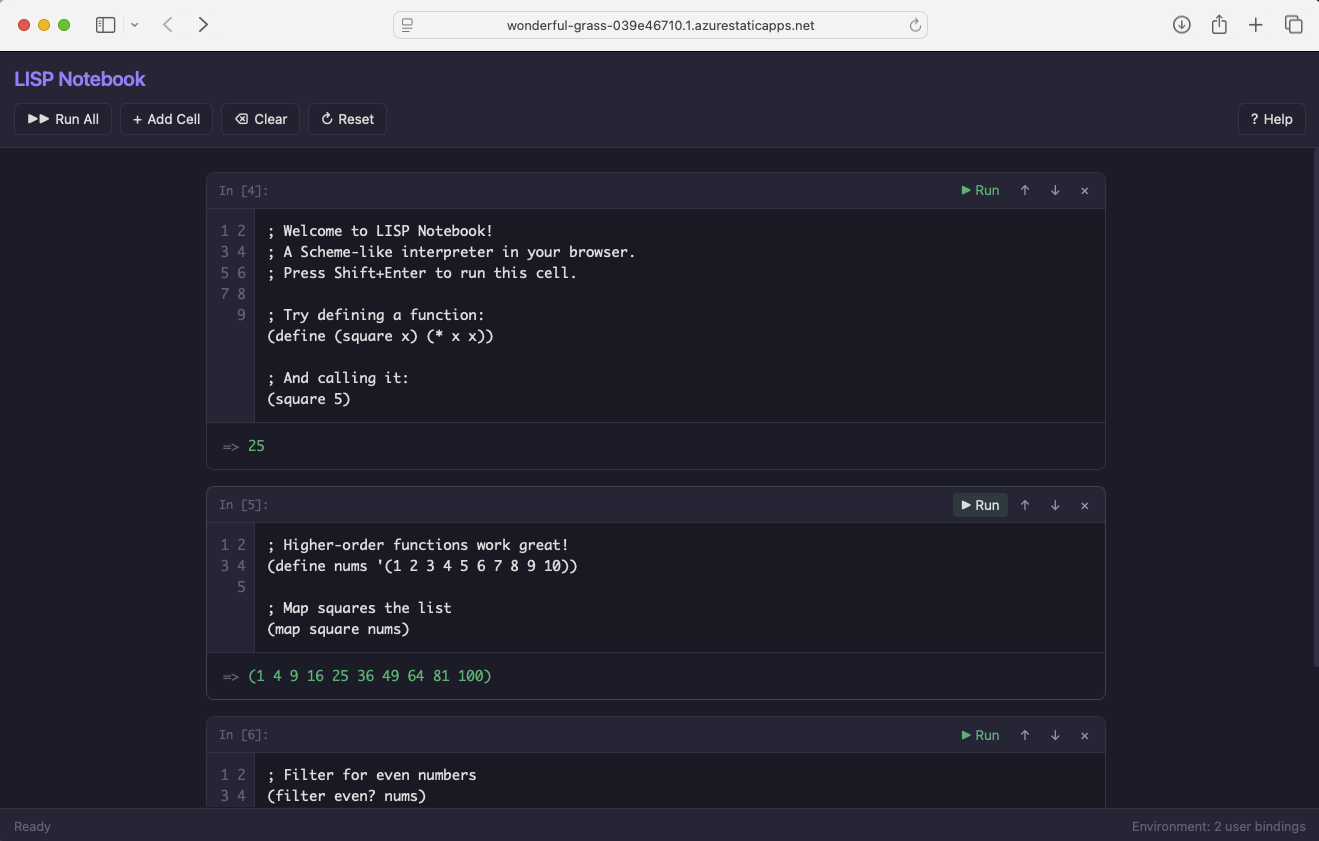Move the In [5] cell down
This screenshot has height=841, width=1319.
coord(1055,505)
